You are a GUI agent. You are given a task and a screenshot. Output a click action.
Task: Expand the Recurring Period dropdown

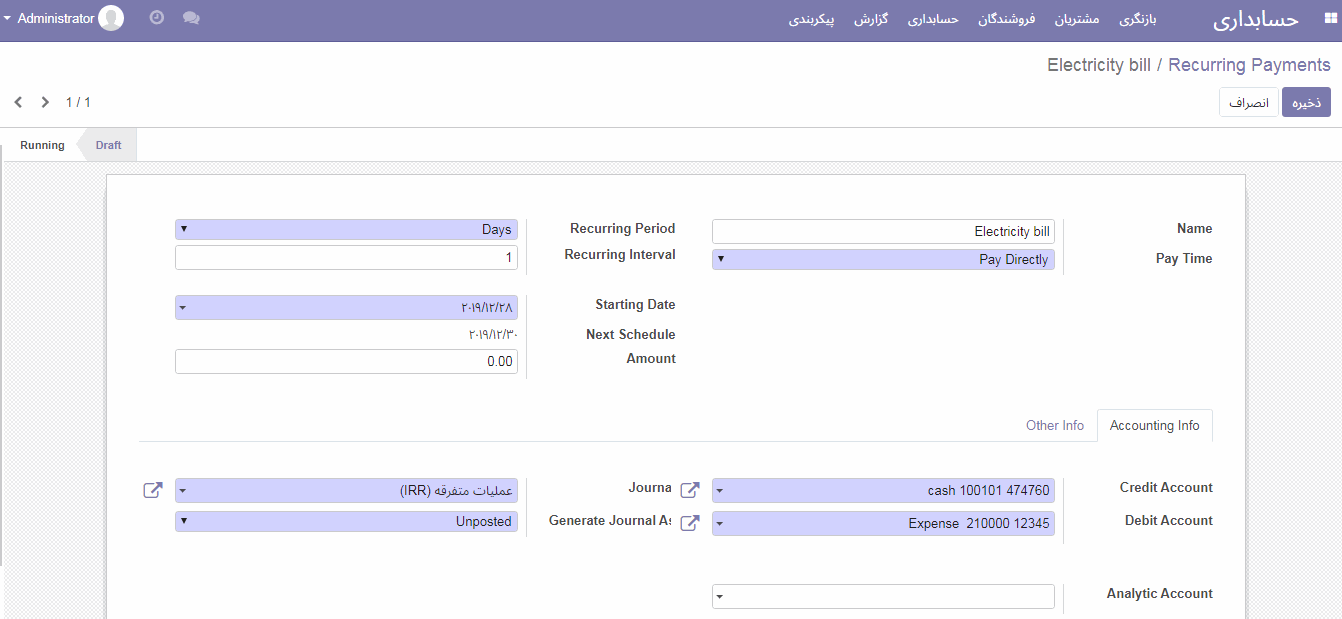pos(346,230)
